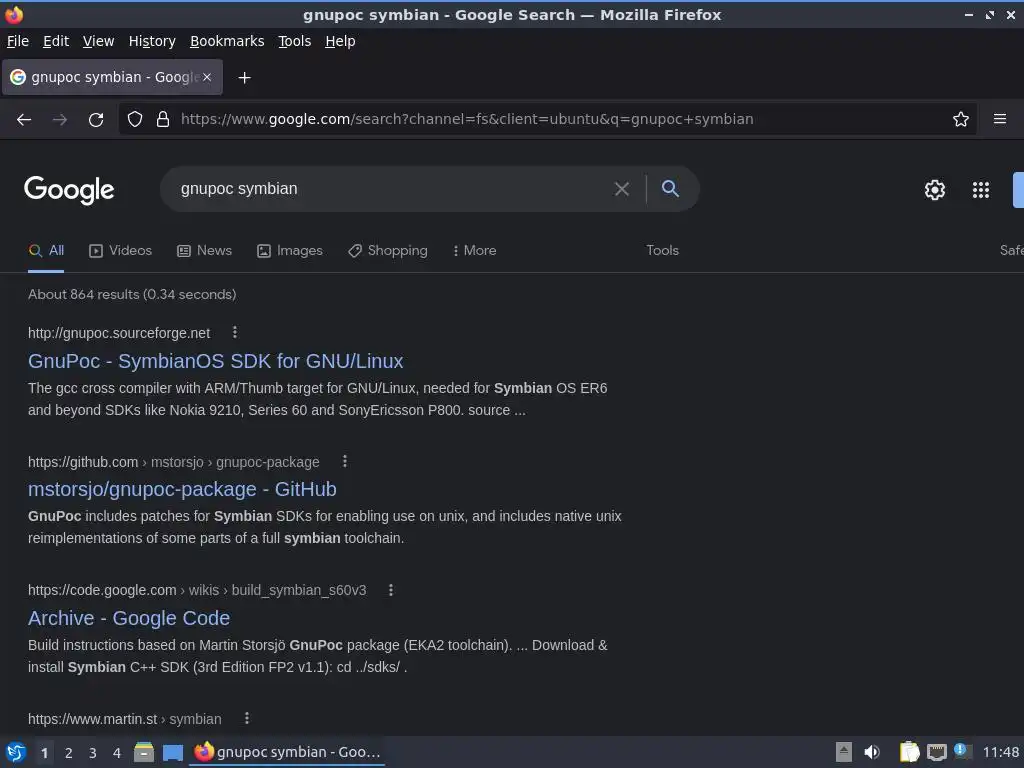Click the show desktop taskbar icon
Image resolution: width=1024 pixels, height=768 pixels.
[x=172, y=752]
